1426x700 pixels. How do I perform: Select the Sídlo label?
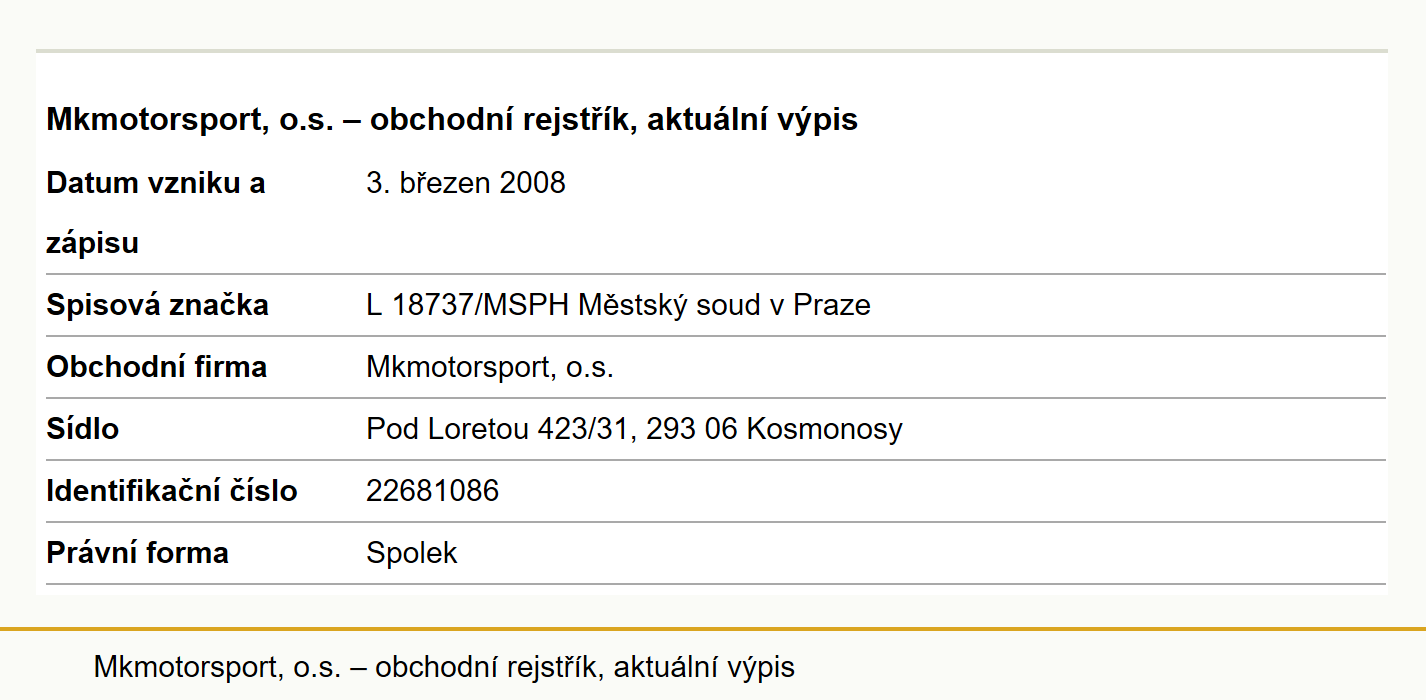(82, 429)
